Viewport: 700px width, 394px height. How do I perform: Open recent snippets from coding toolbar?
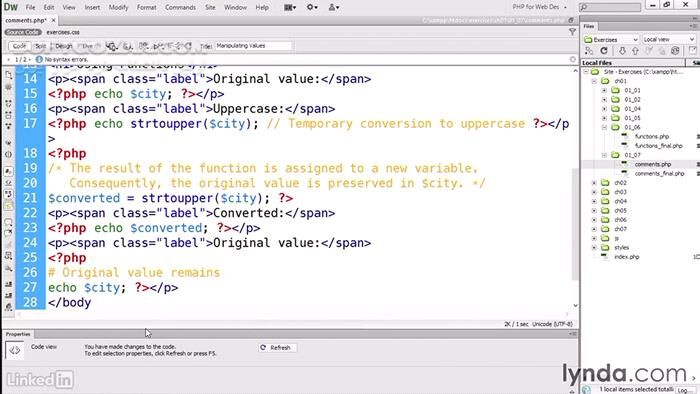point(8,256)
